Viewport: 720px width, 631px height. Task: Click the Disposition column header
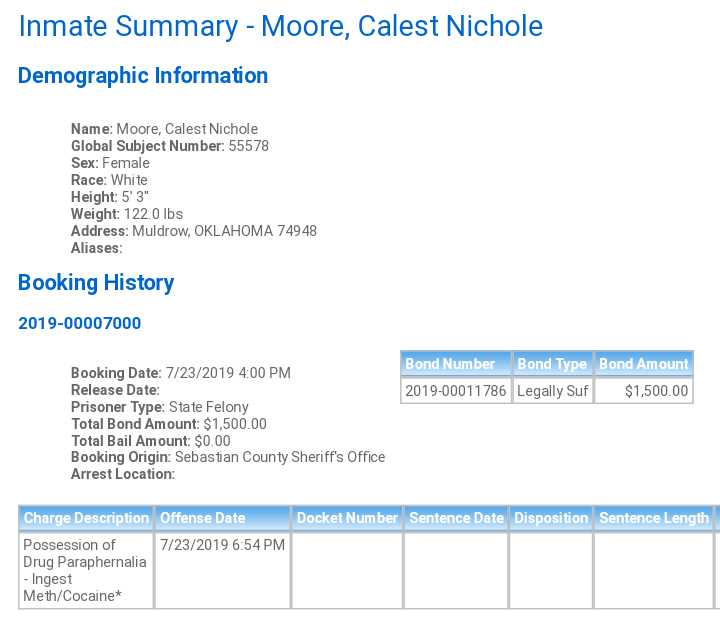[x=551, y=518]
